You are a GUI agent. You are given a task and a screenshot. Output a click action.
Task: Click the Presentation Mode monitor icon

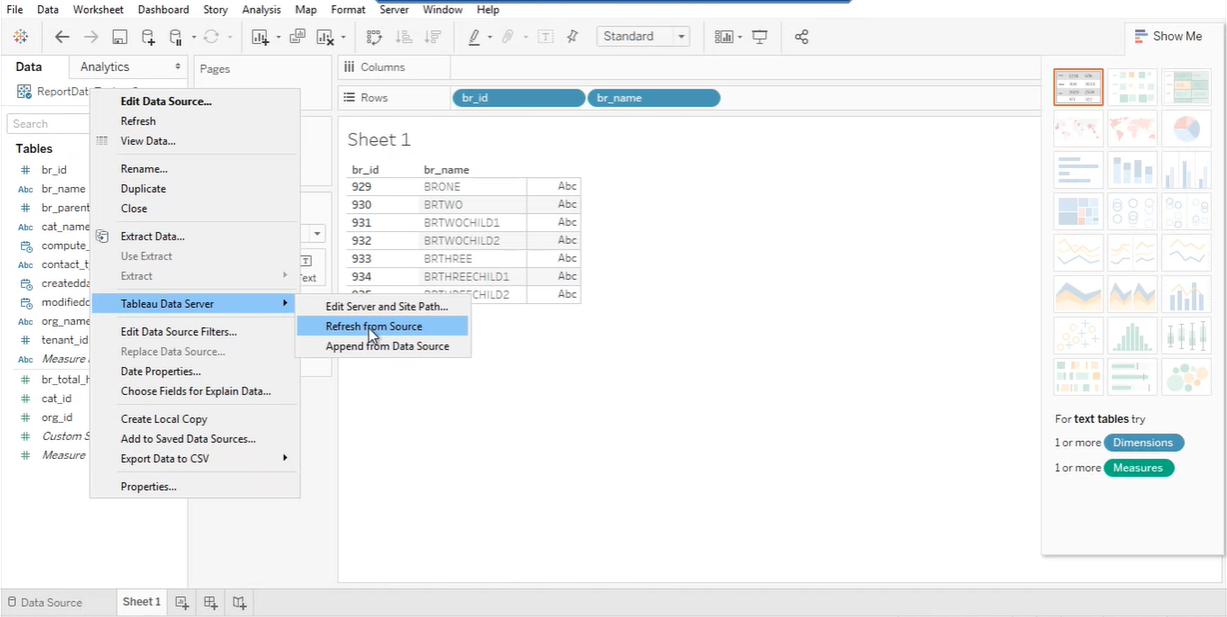pyautogui.click(x=760, y=37)
